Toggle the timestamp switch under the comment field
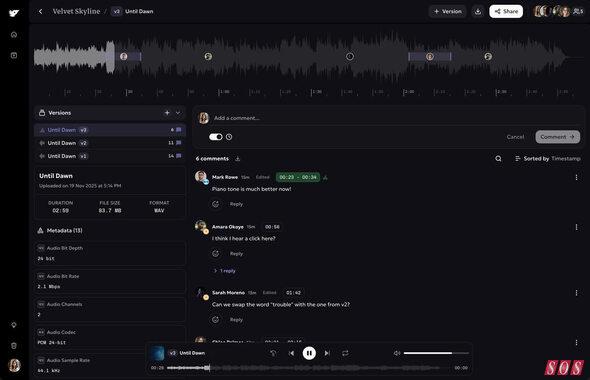The width and height of the screenshot is (590, 380). point(216,137)
